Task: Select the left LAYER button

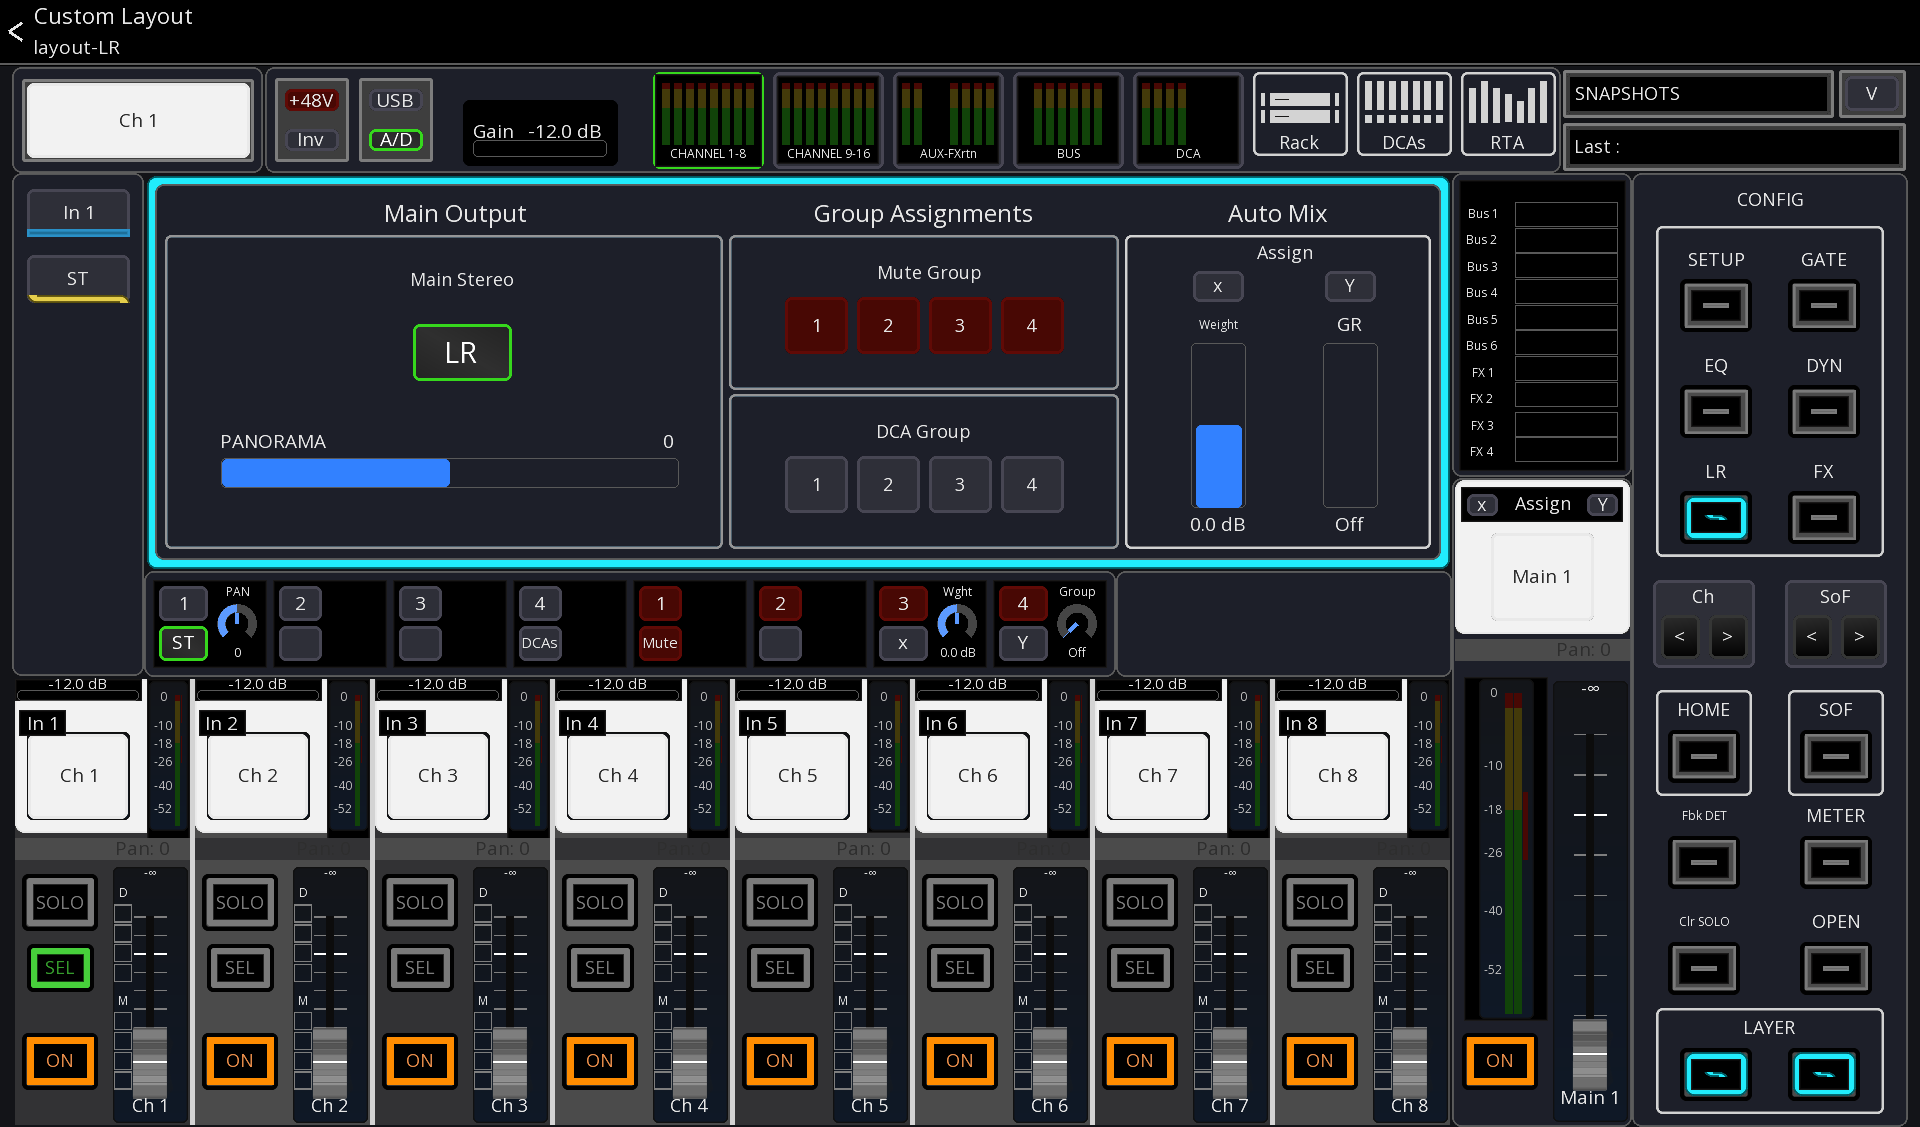Action: coord(1716,1075)
